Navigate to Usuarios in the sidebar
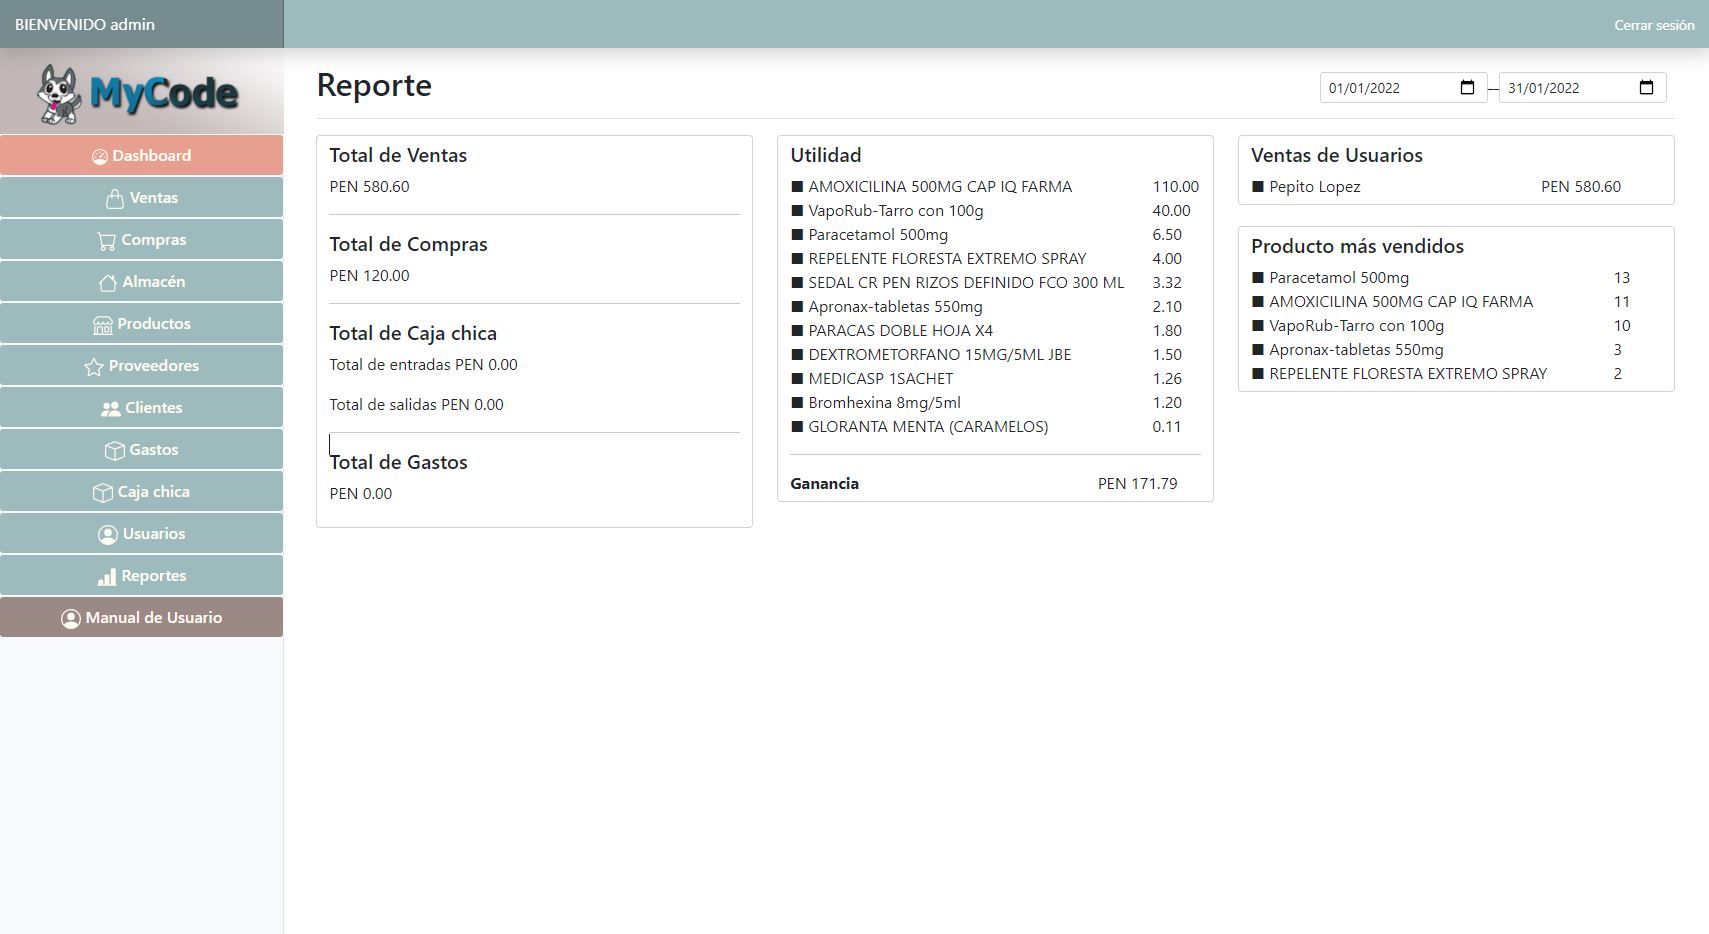The image size is (1709, 934). click(141, 534)
